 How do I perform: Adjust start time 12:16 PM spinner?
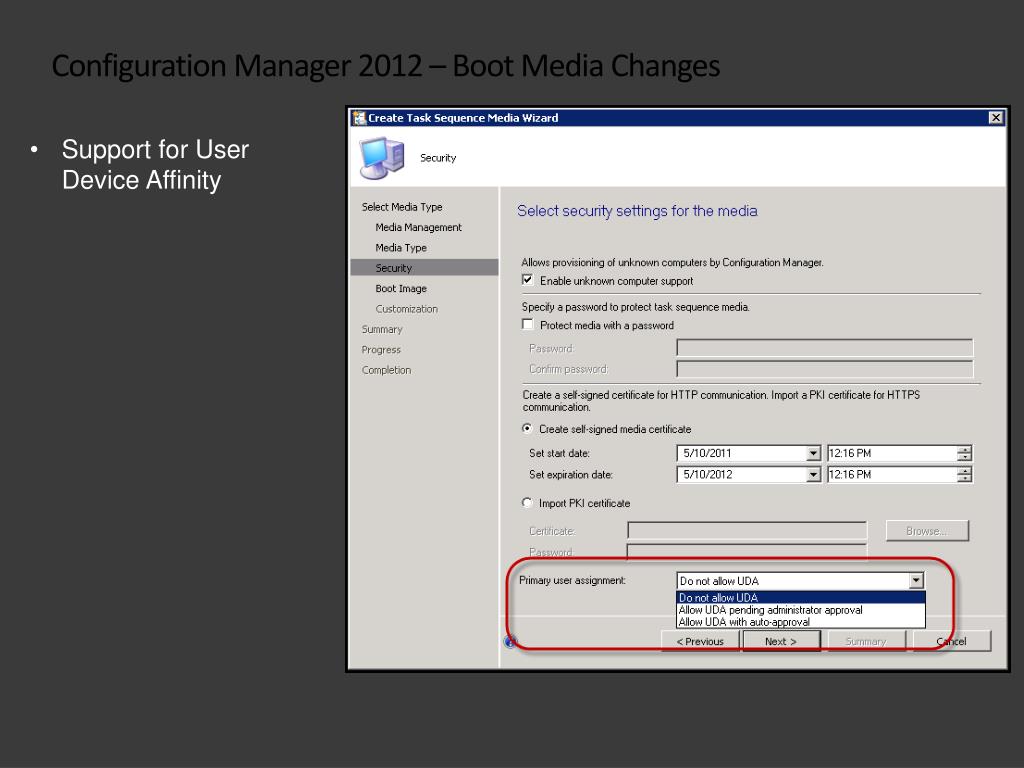pos(965,453)
